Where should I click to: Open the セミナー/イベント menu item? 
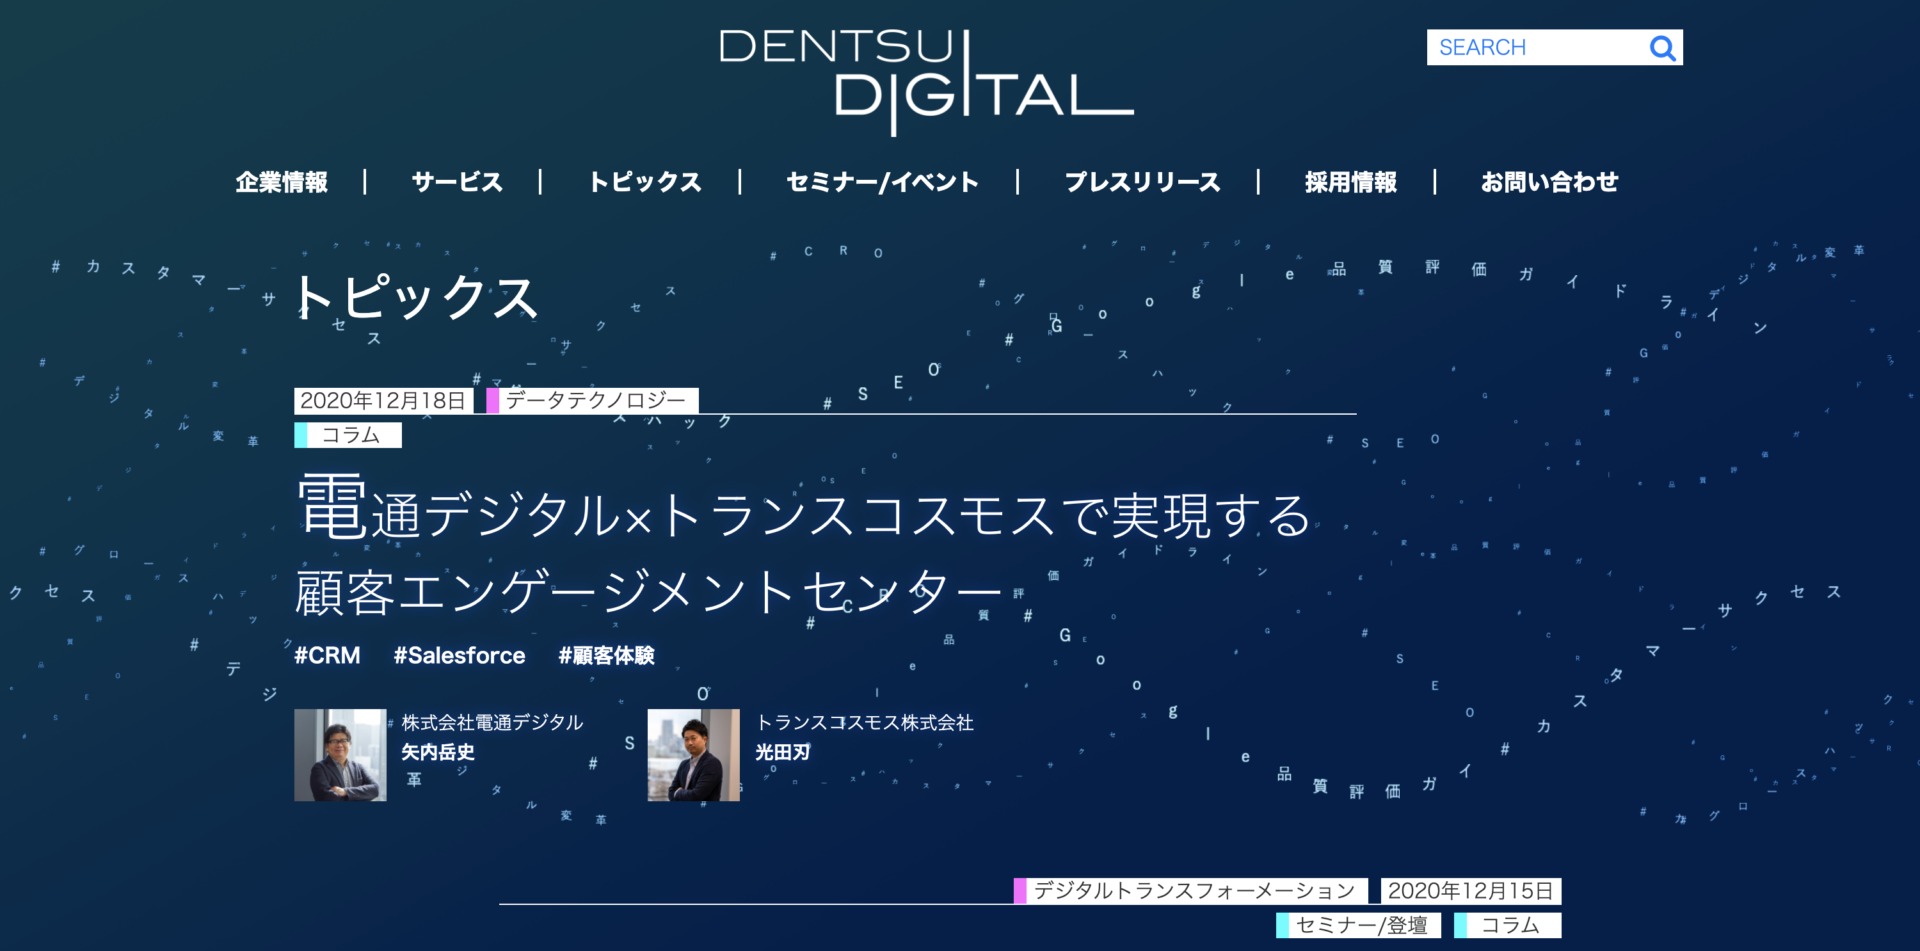click(883, 182)
